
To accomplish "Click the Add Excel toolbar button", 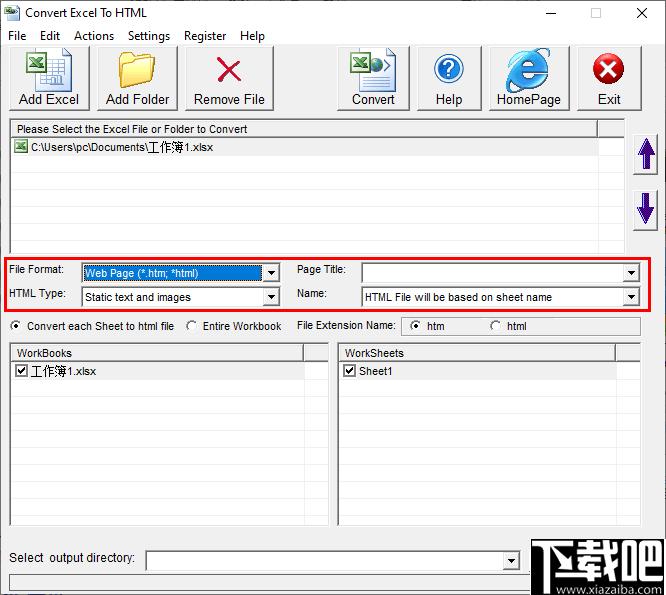I will pos(49,78).
